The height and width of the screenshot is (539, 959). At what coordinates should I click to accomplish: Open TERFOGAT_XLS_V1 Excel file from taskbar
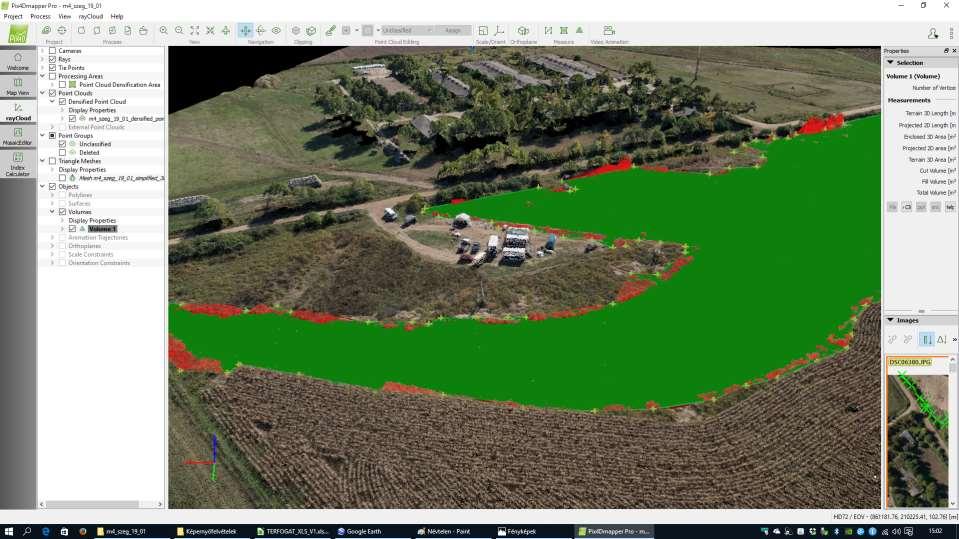(292, 532)
